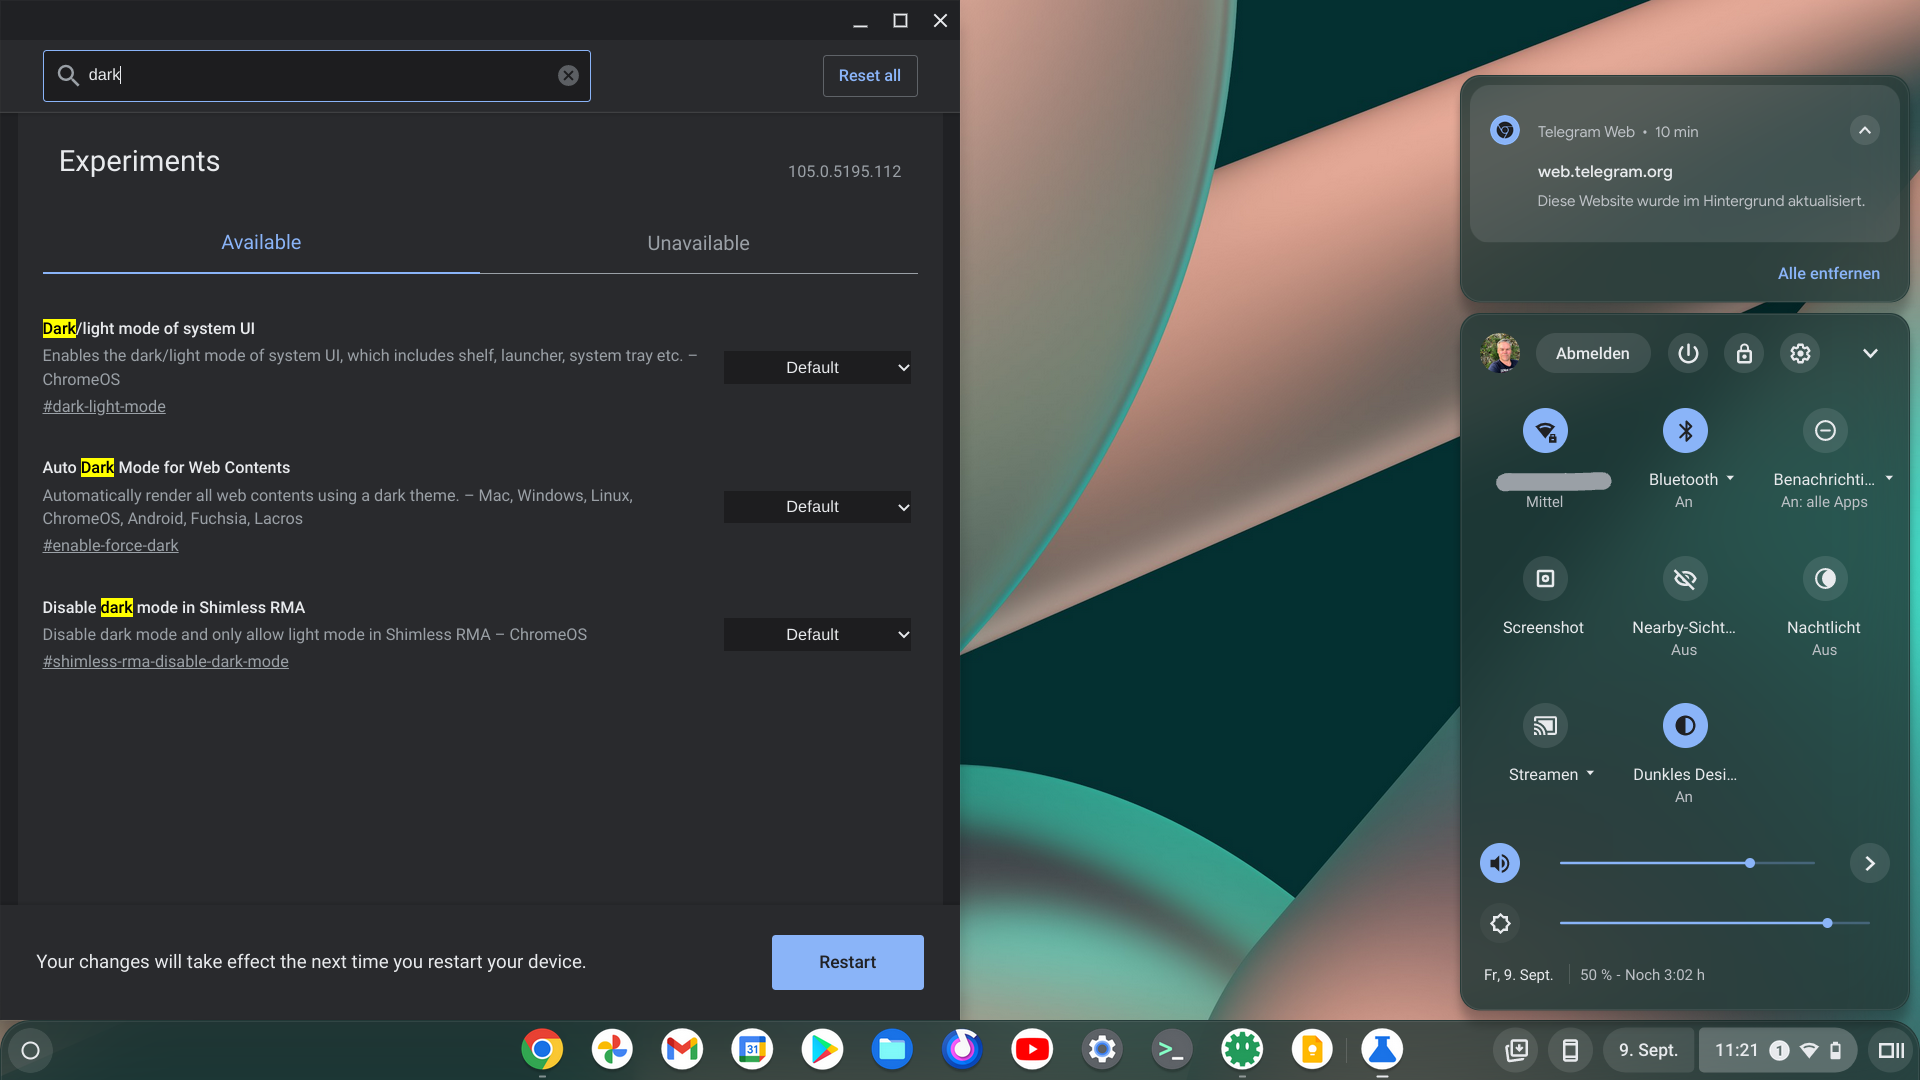Open the dropdown for Dark/light mode of system UI
The width and height of the screenshot is (1920, 1080).
coord(817,368)
